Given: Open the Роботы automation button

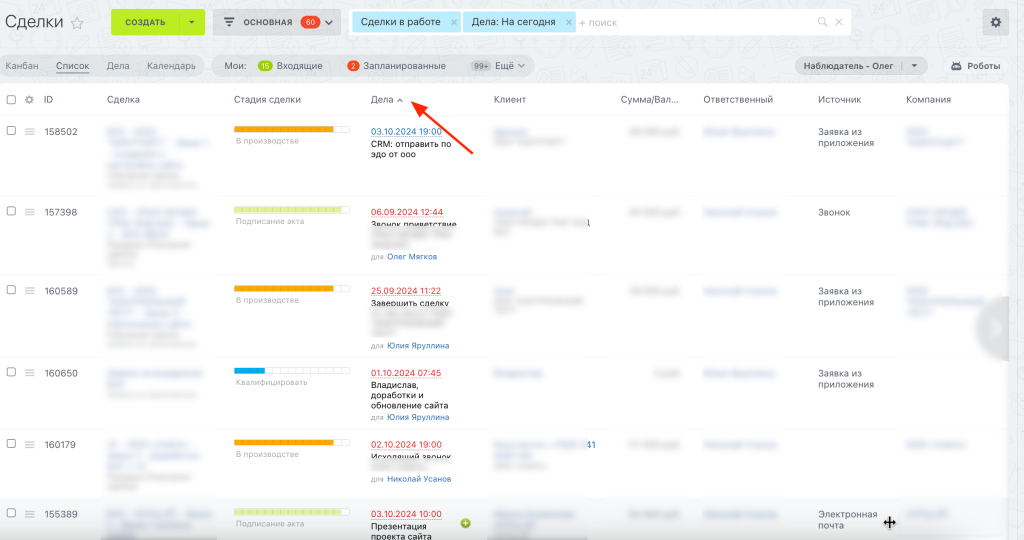Looking at the screenshot, I should pyautogui.click(x=975, y=66).
